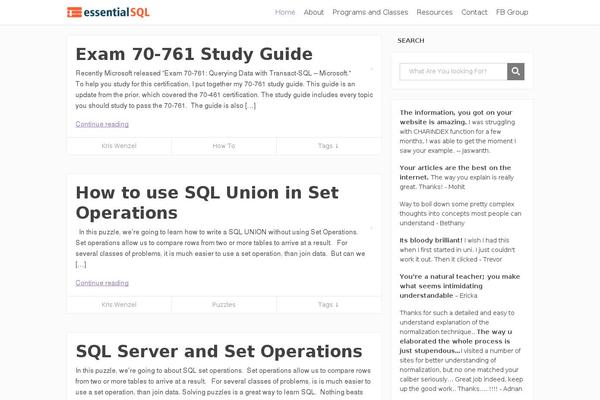Open the Home menu item

point(285,12)
